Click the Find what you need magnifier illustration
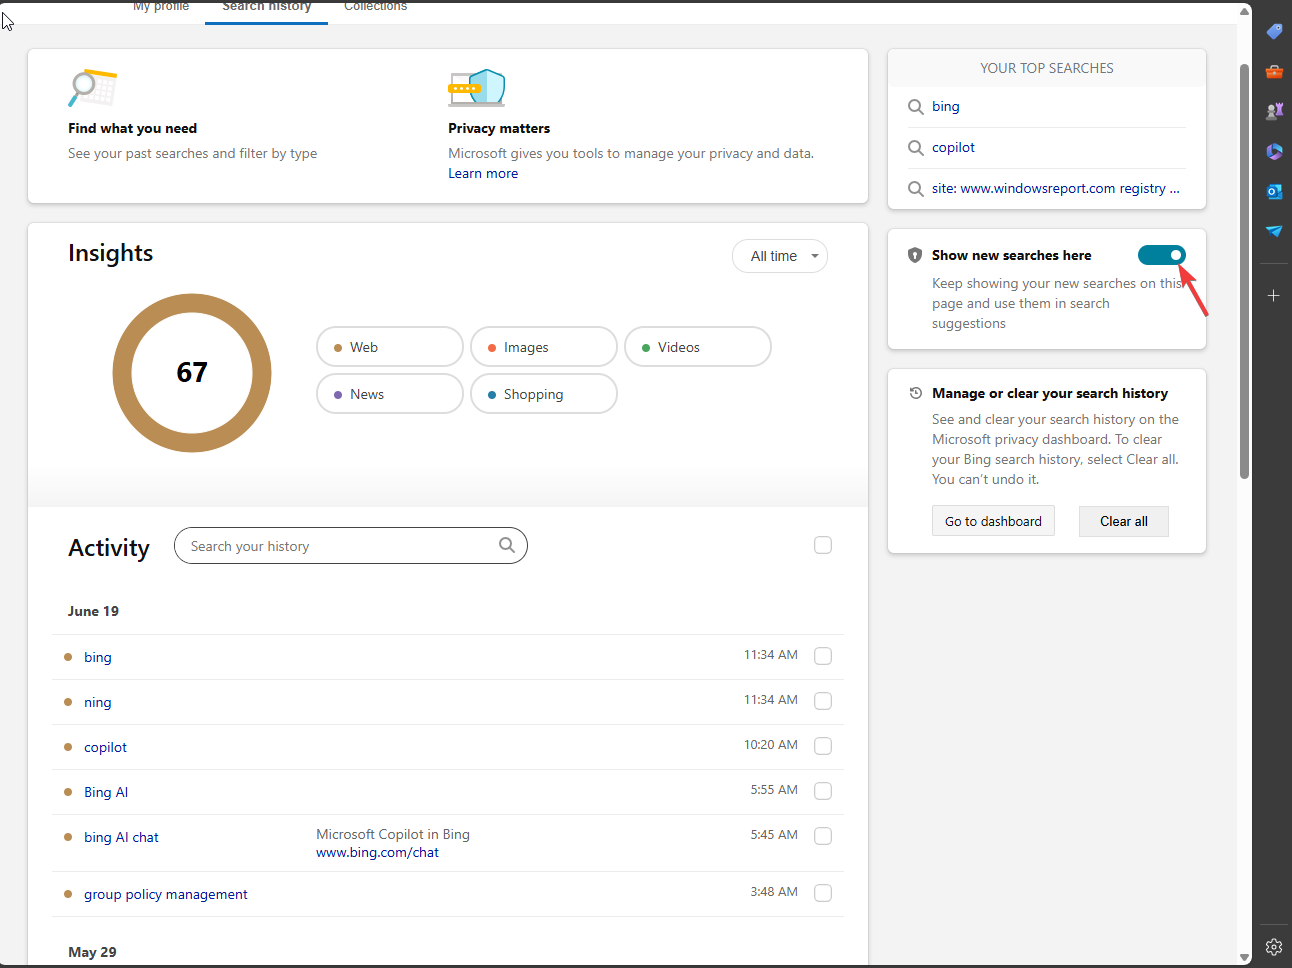Viewport: 1292px width, 968px height. [92, 88]
